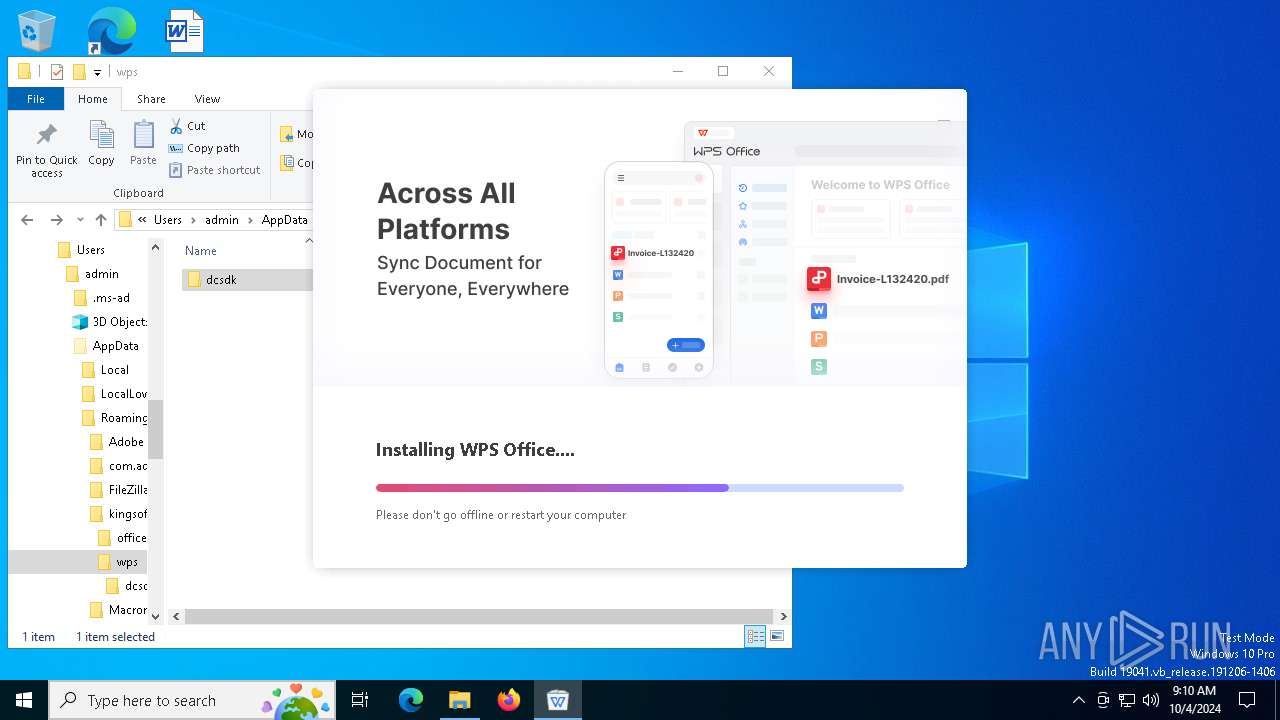
Task: Click Paste shortcut in Clipboard group
Action: [214, 170]
